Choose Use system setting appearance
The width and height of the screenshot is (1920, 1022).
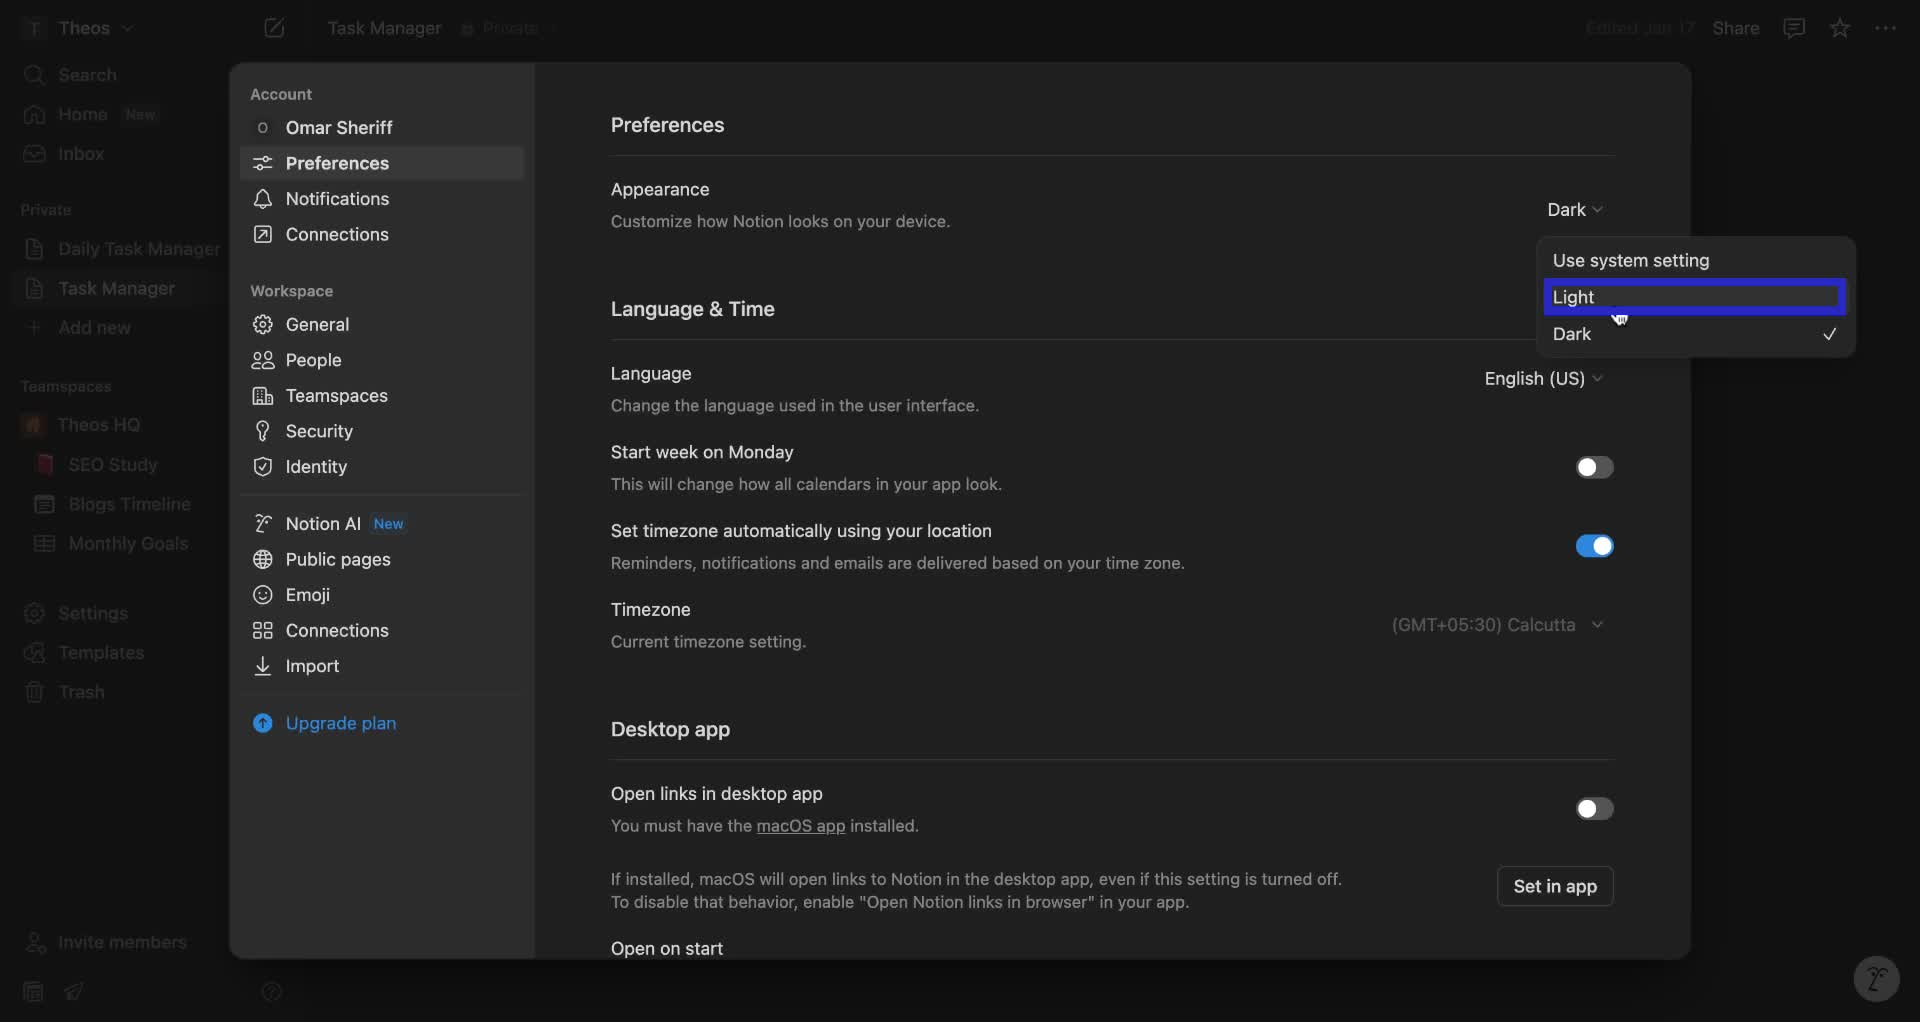coord(1631,260)
